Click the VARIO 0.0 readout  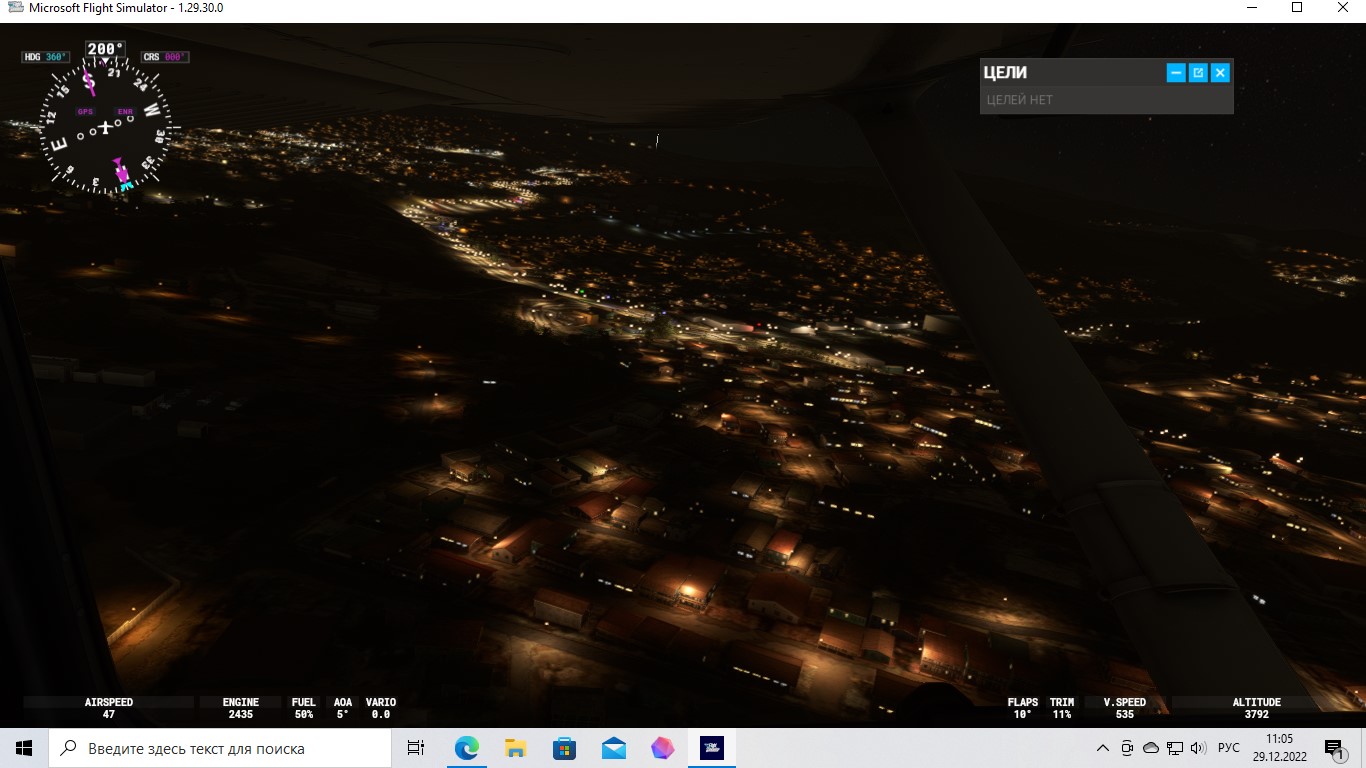tap(381, 708)
